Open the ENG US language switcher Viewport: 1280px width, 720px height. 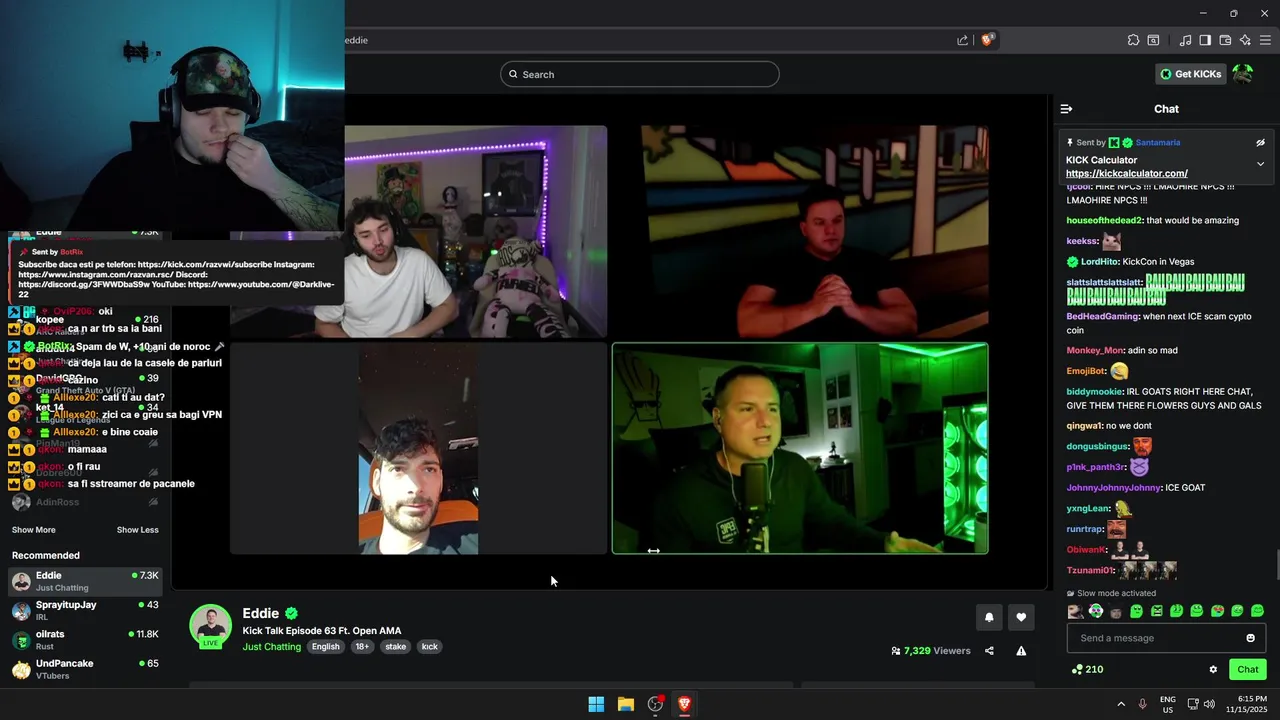pyautogui.click(x=1167, y=704)
